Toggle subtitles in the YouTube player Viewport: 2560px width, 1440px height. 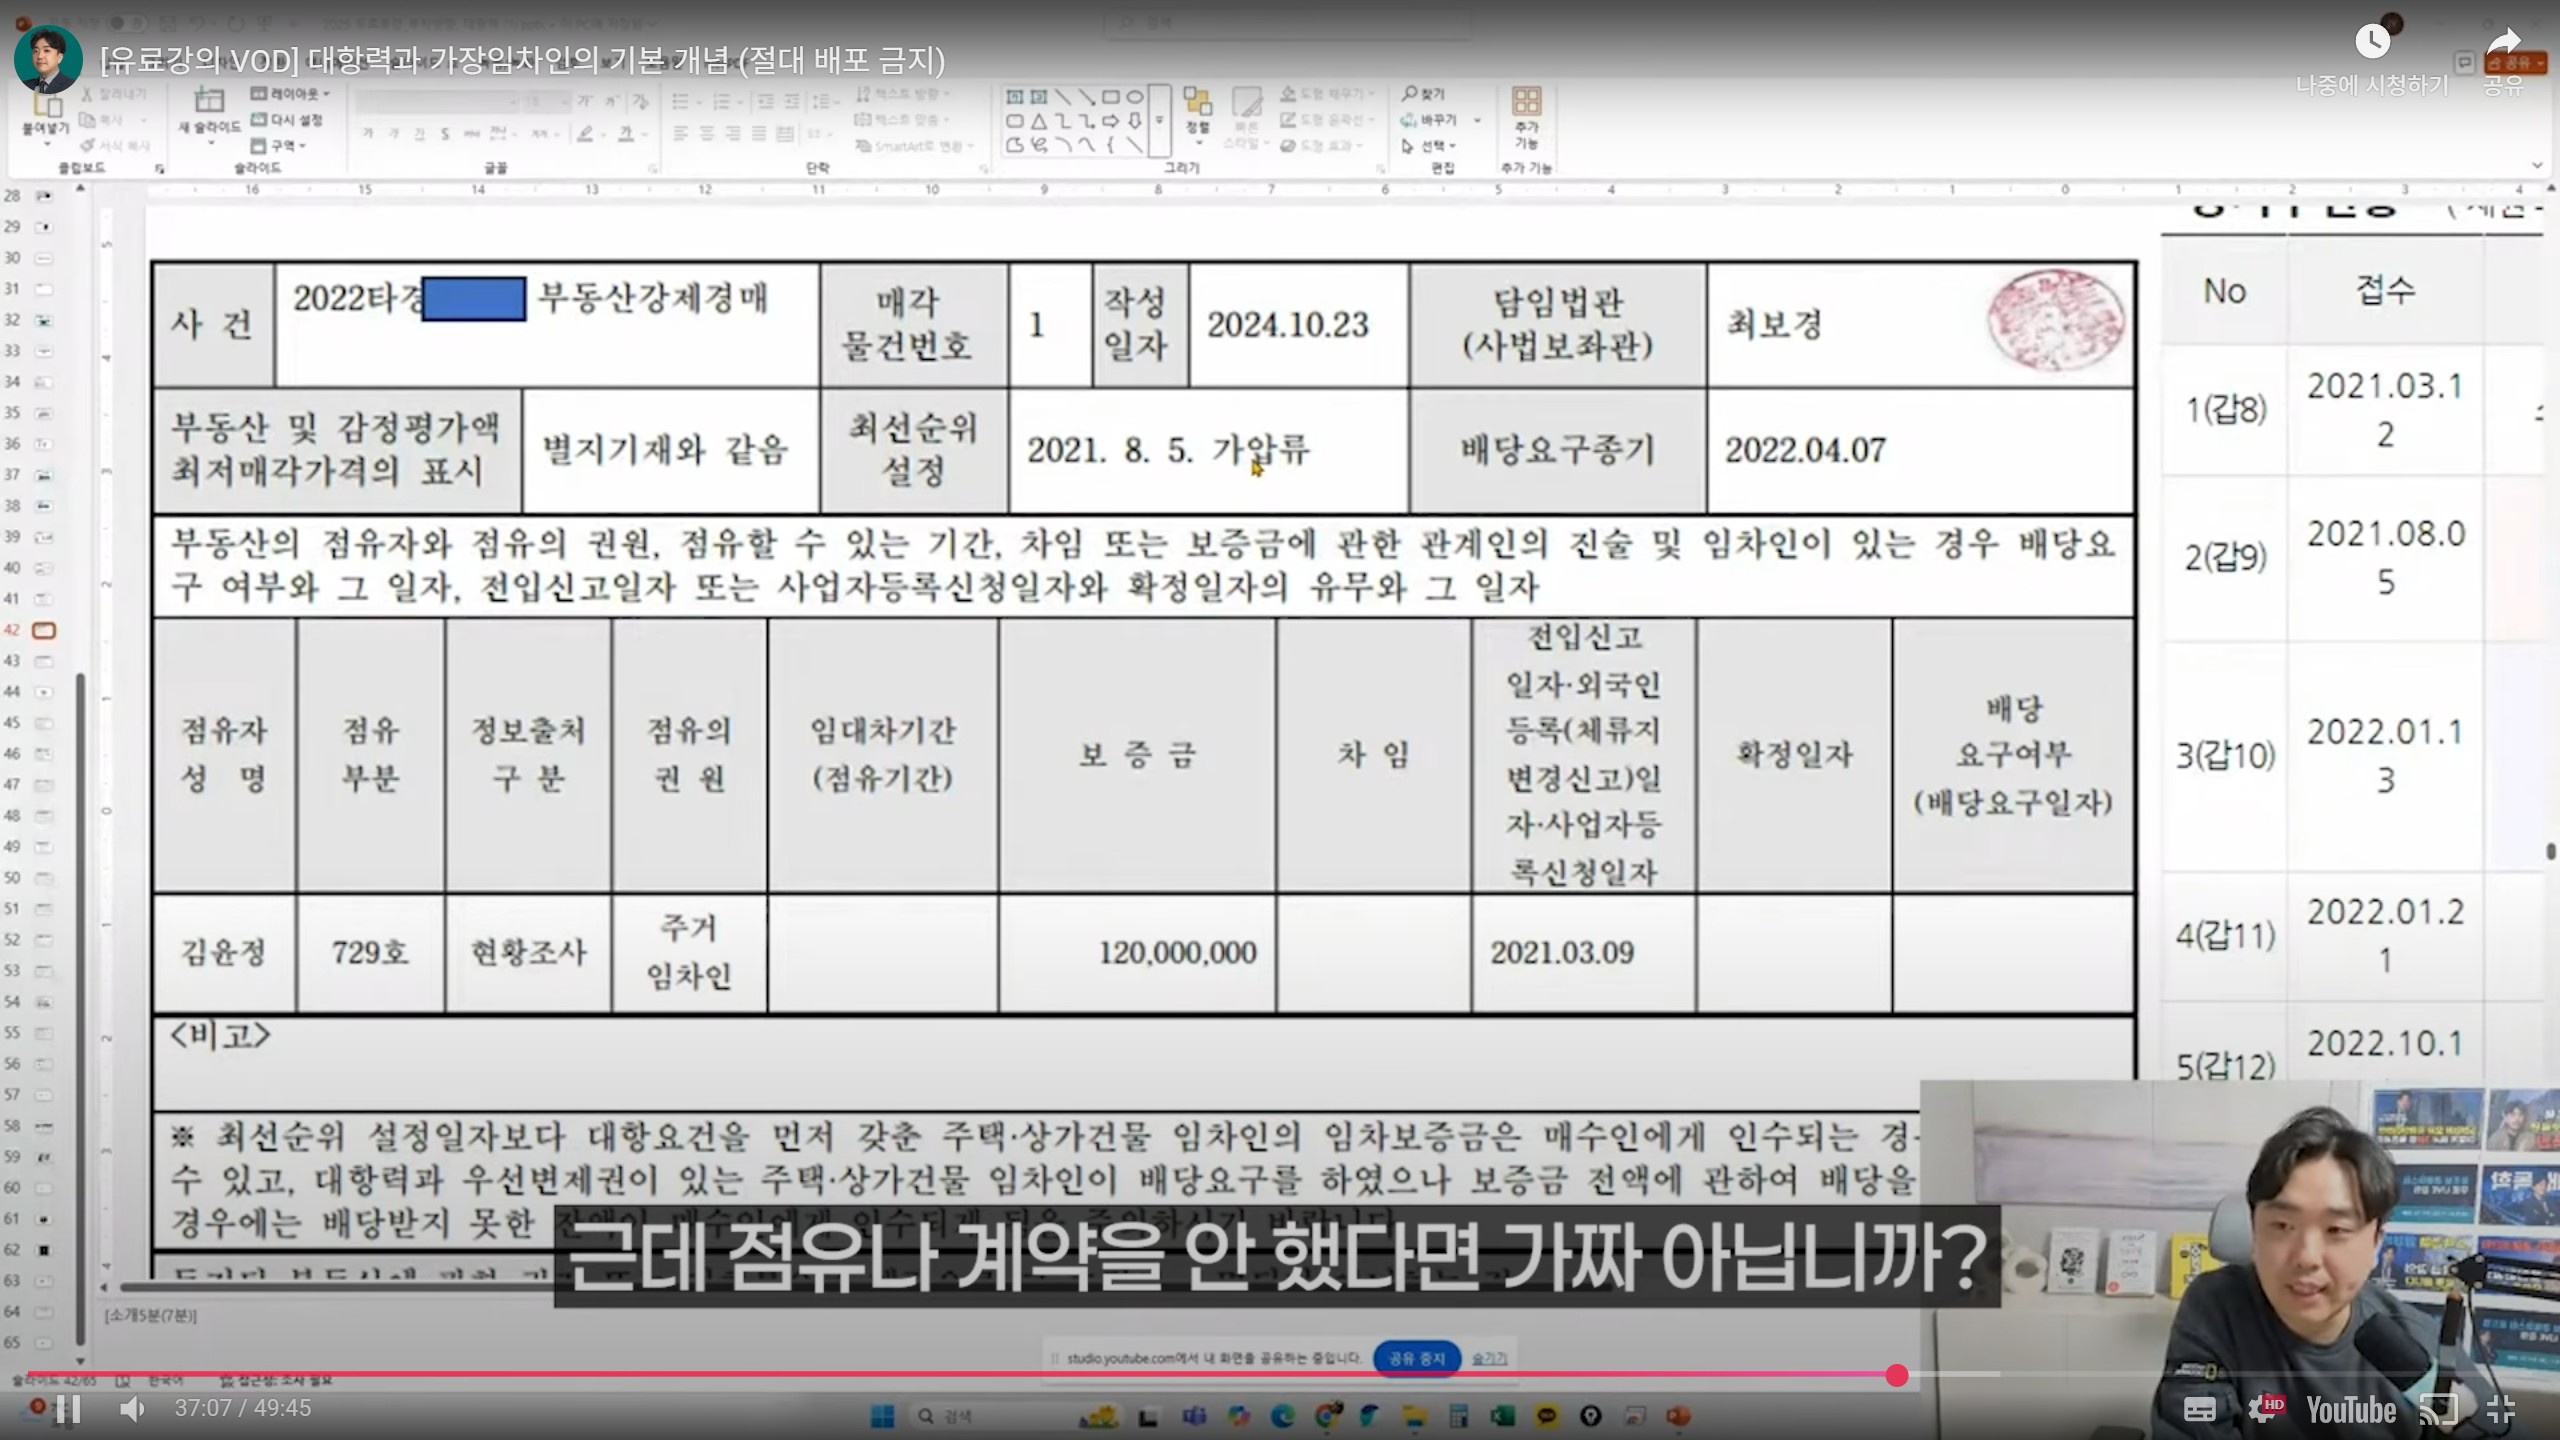pyautogui.click(x=2199, y=1410)
